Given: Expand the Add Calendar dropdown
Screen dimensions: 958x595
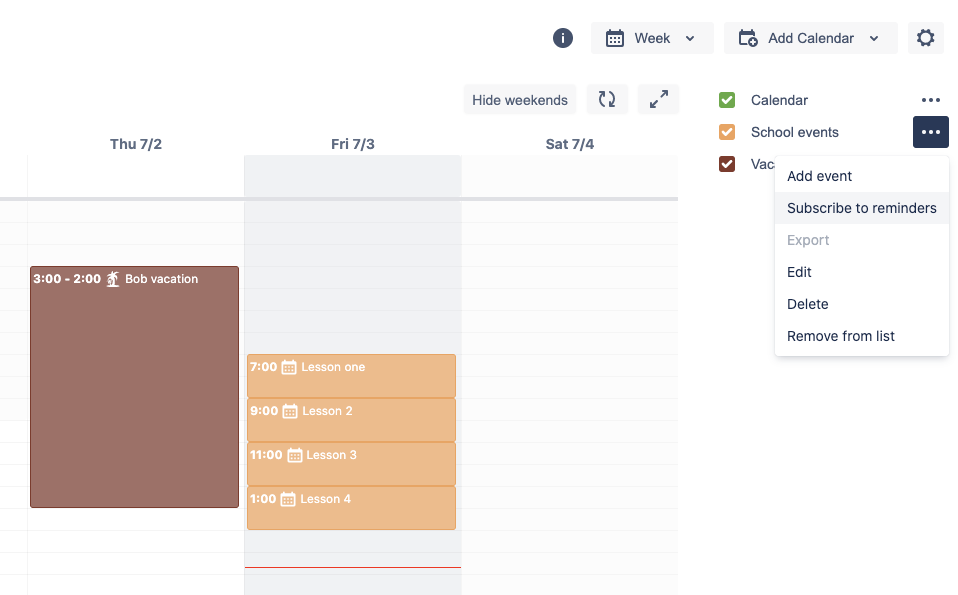Looking at the screenshot, I should click(810, 38).
